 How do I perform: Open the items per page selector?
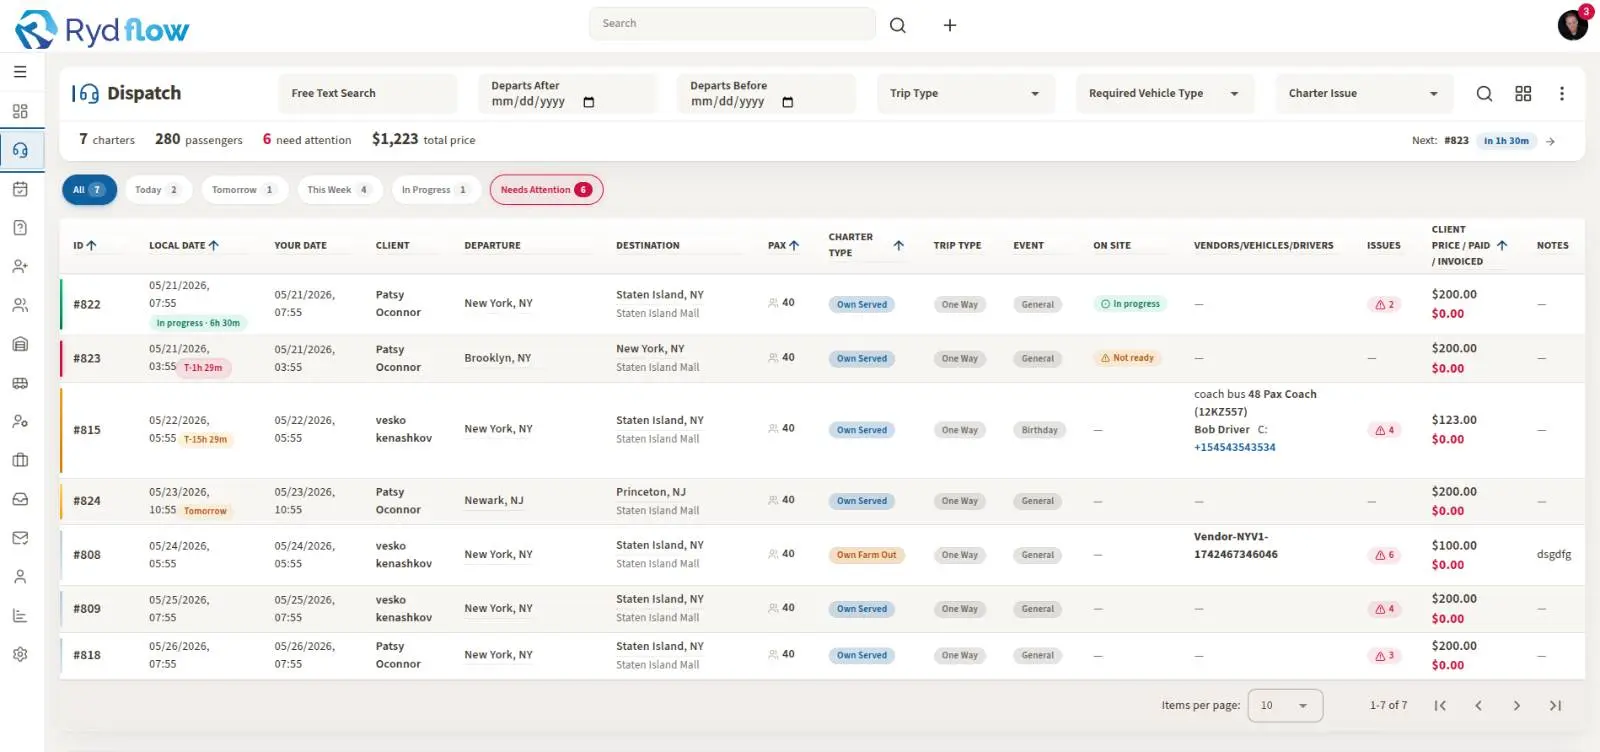coord(1285,705)
